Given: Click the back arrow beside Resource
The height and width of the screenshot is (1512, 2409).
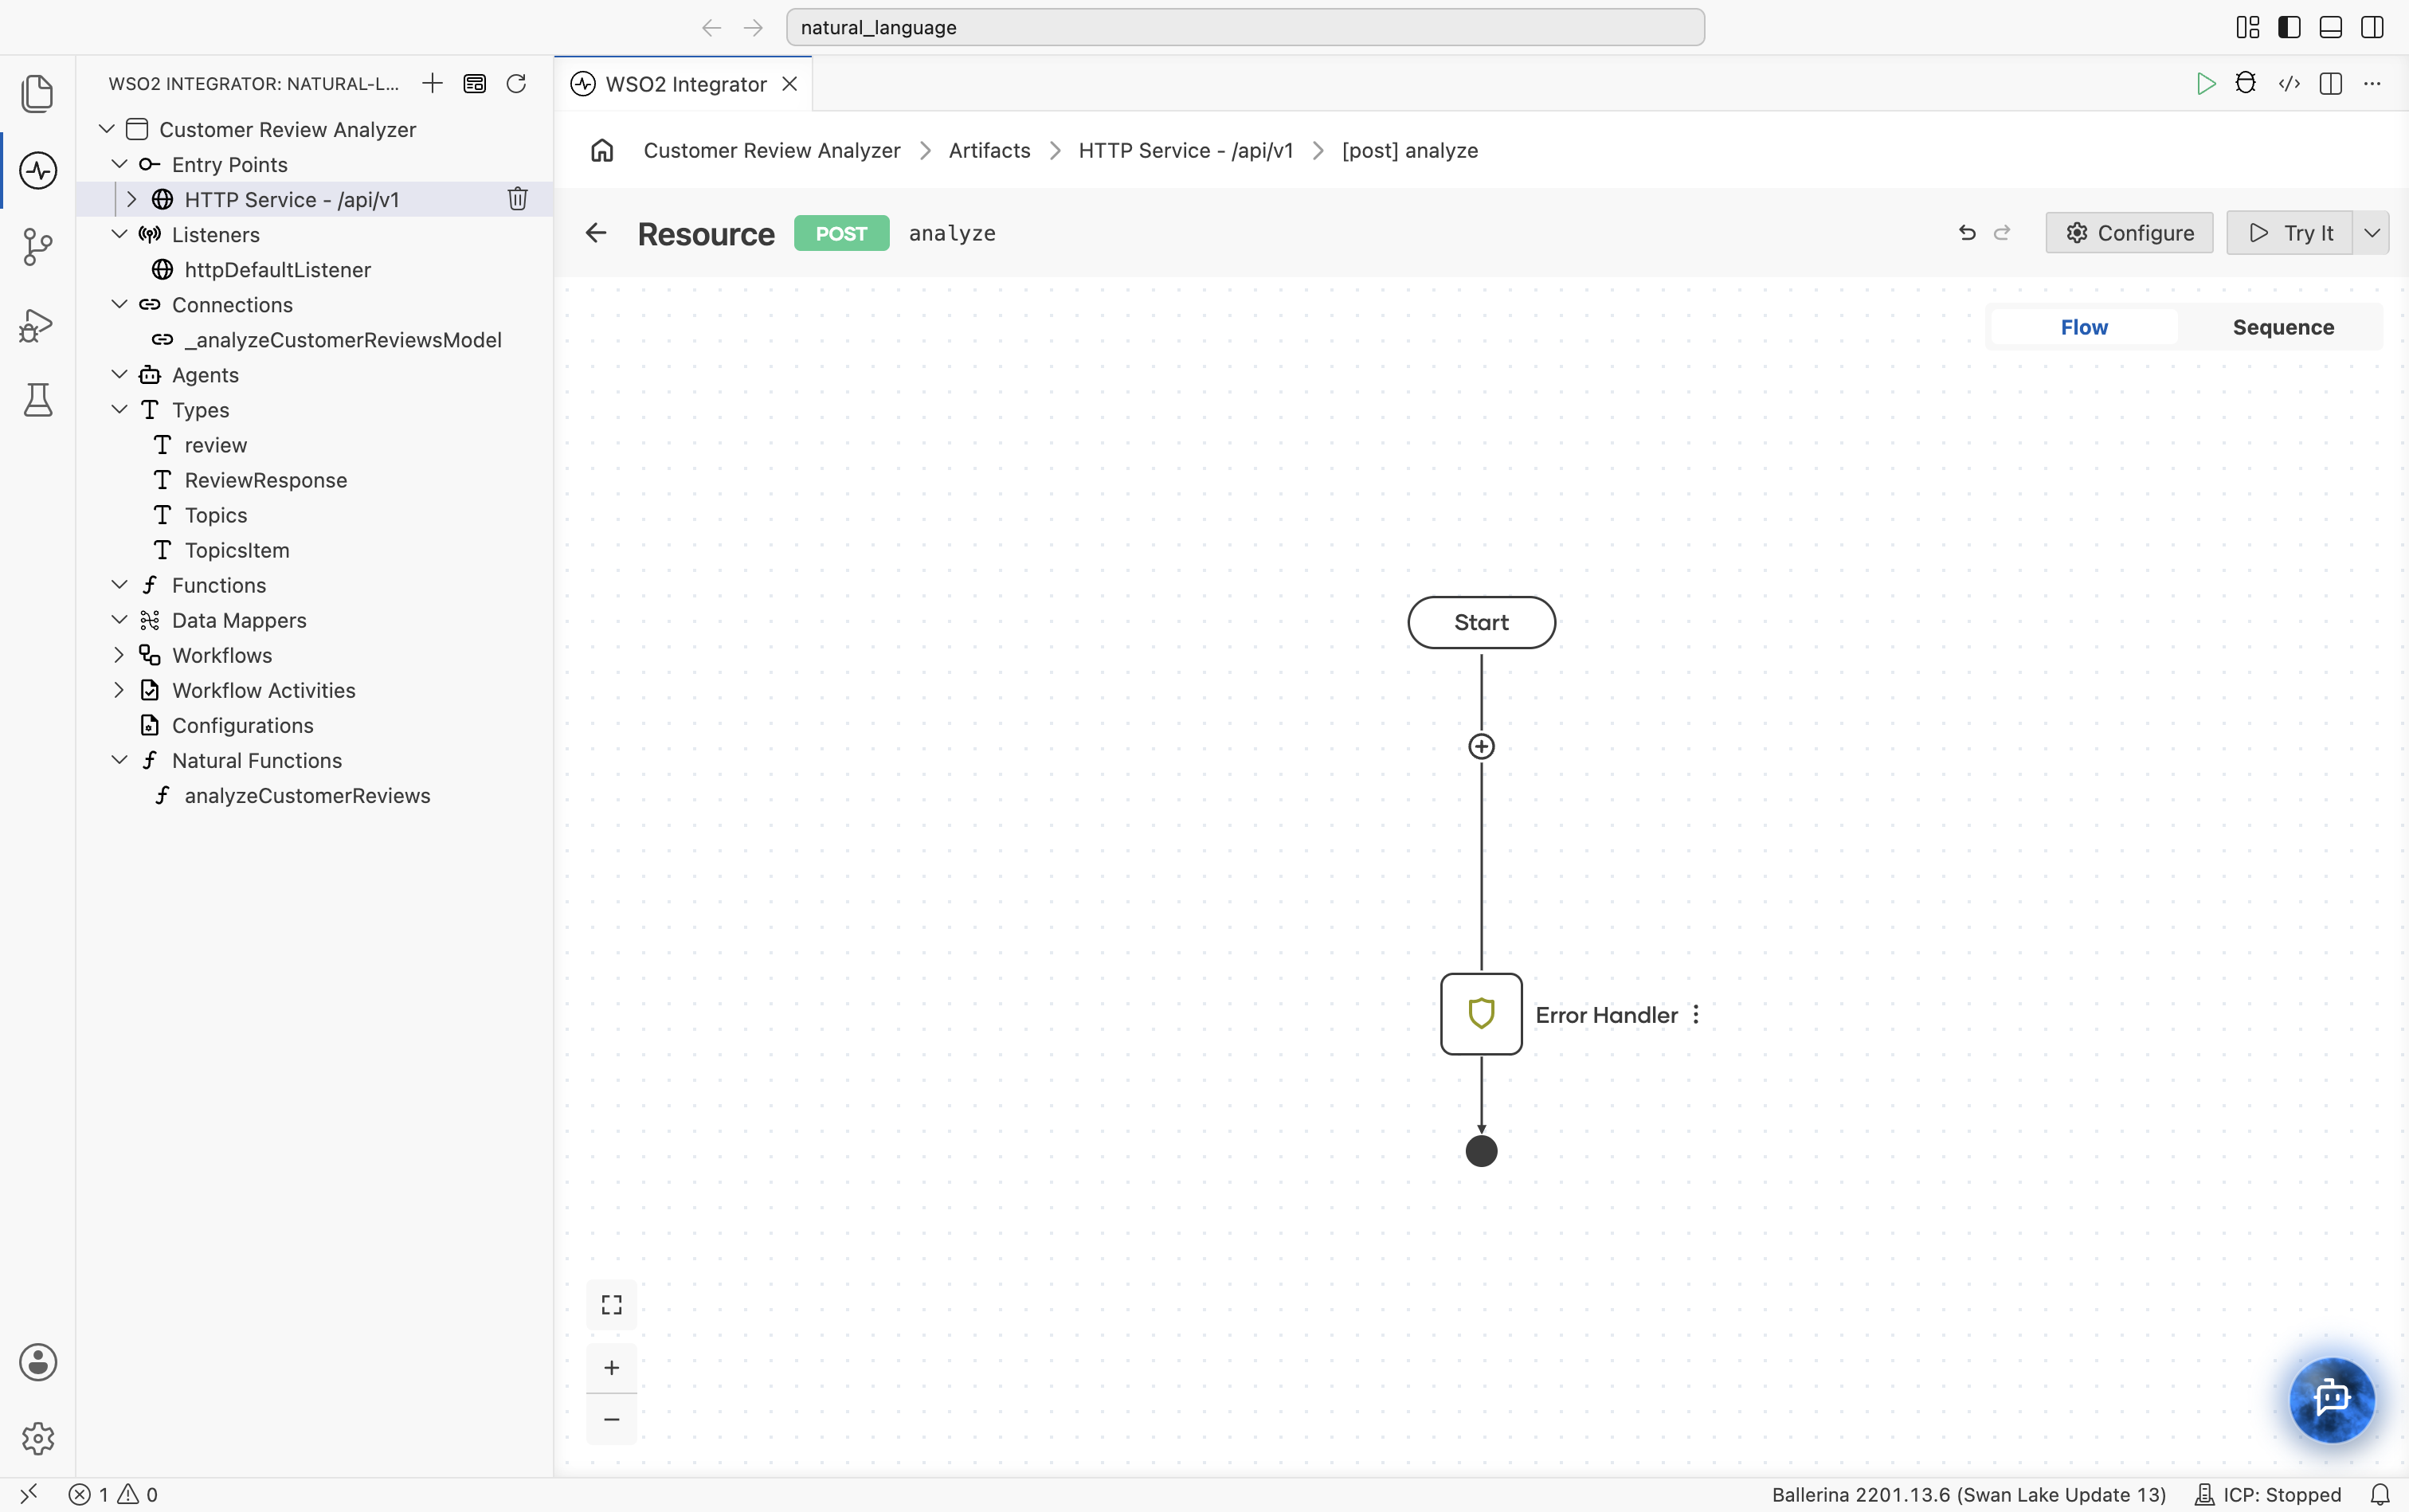Looking at the screenshot, I should pyautogui.click(x=596, y=233).
